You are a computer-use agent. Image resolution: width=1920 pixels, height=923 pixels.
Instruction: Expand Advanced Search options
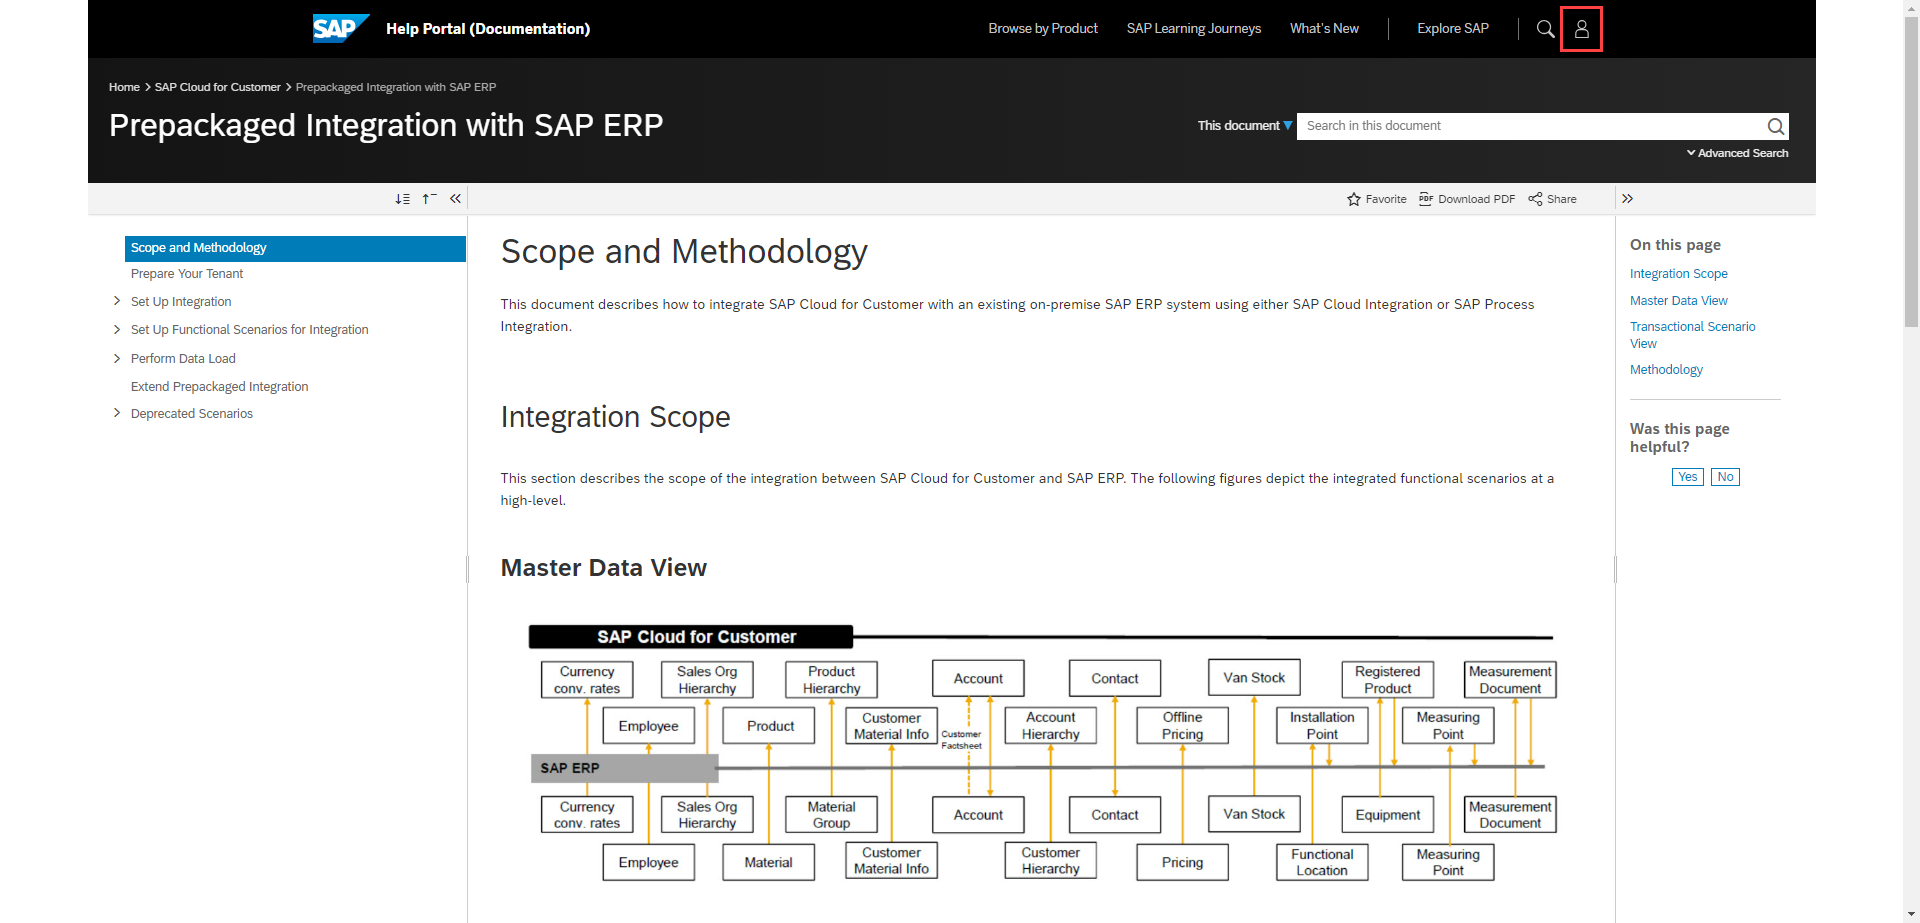tap(1737, 153)
